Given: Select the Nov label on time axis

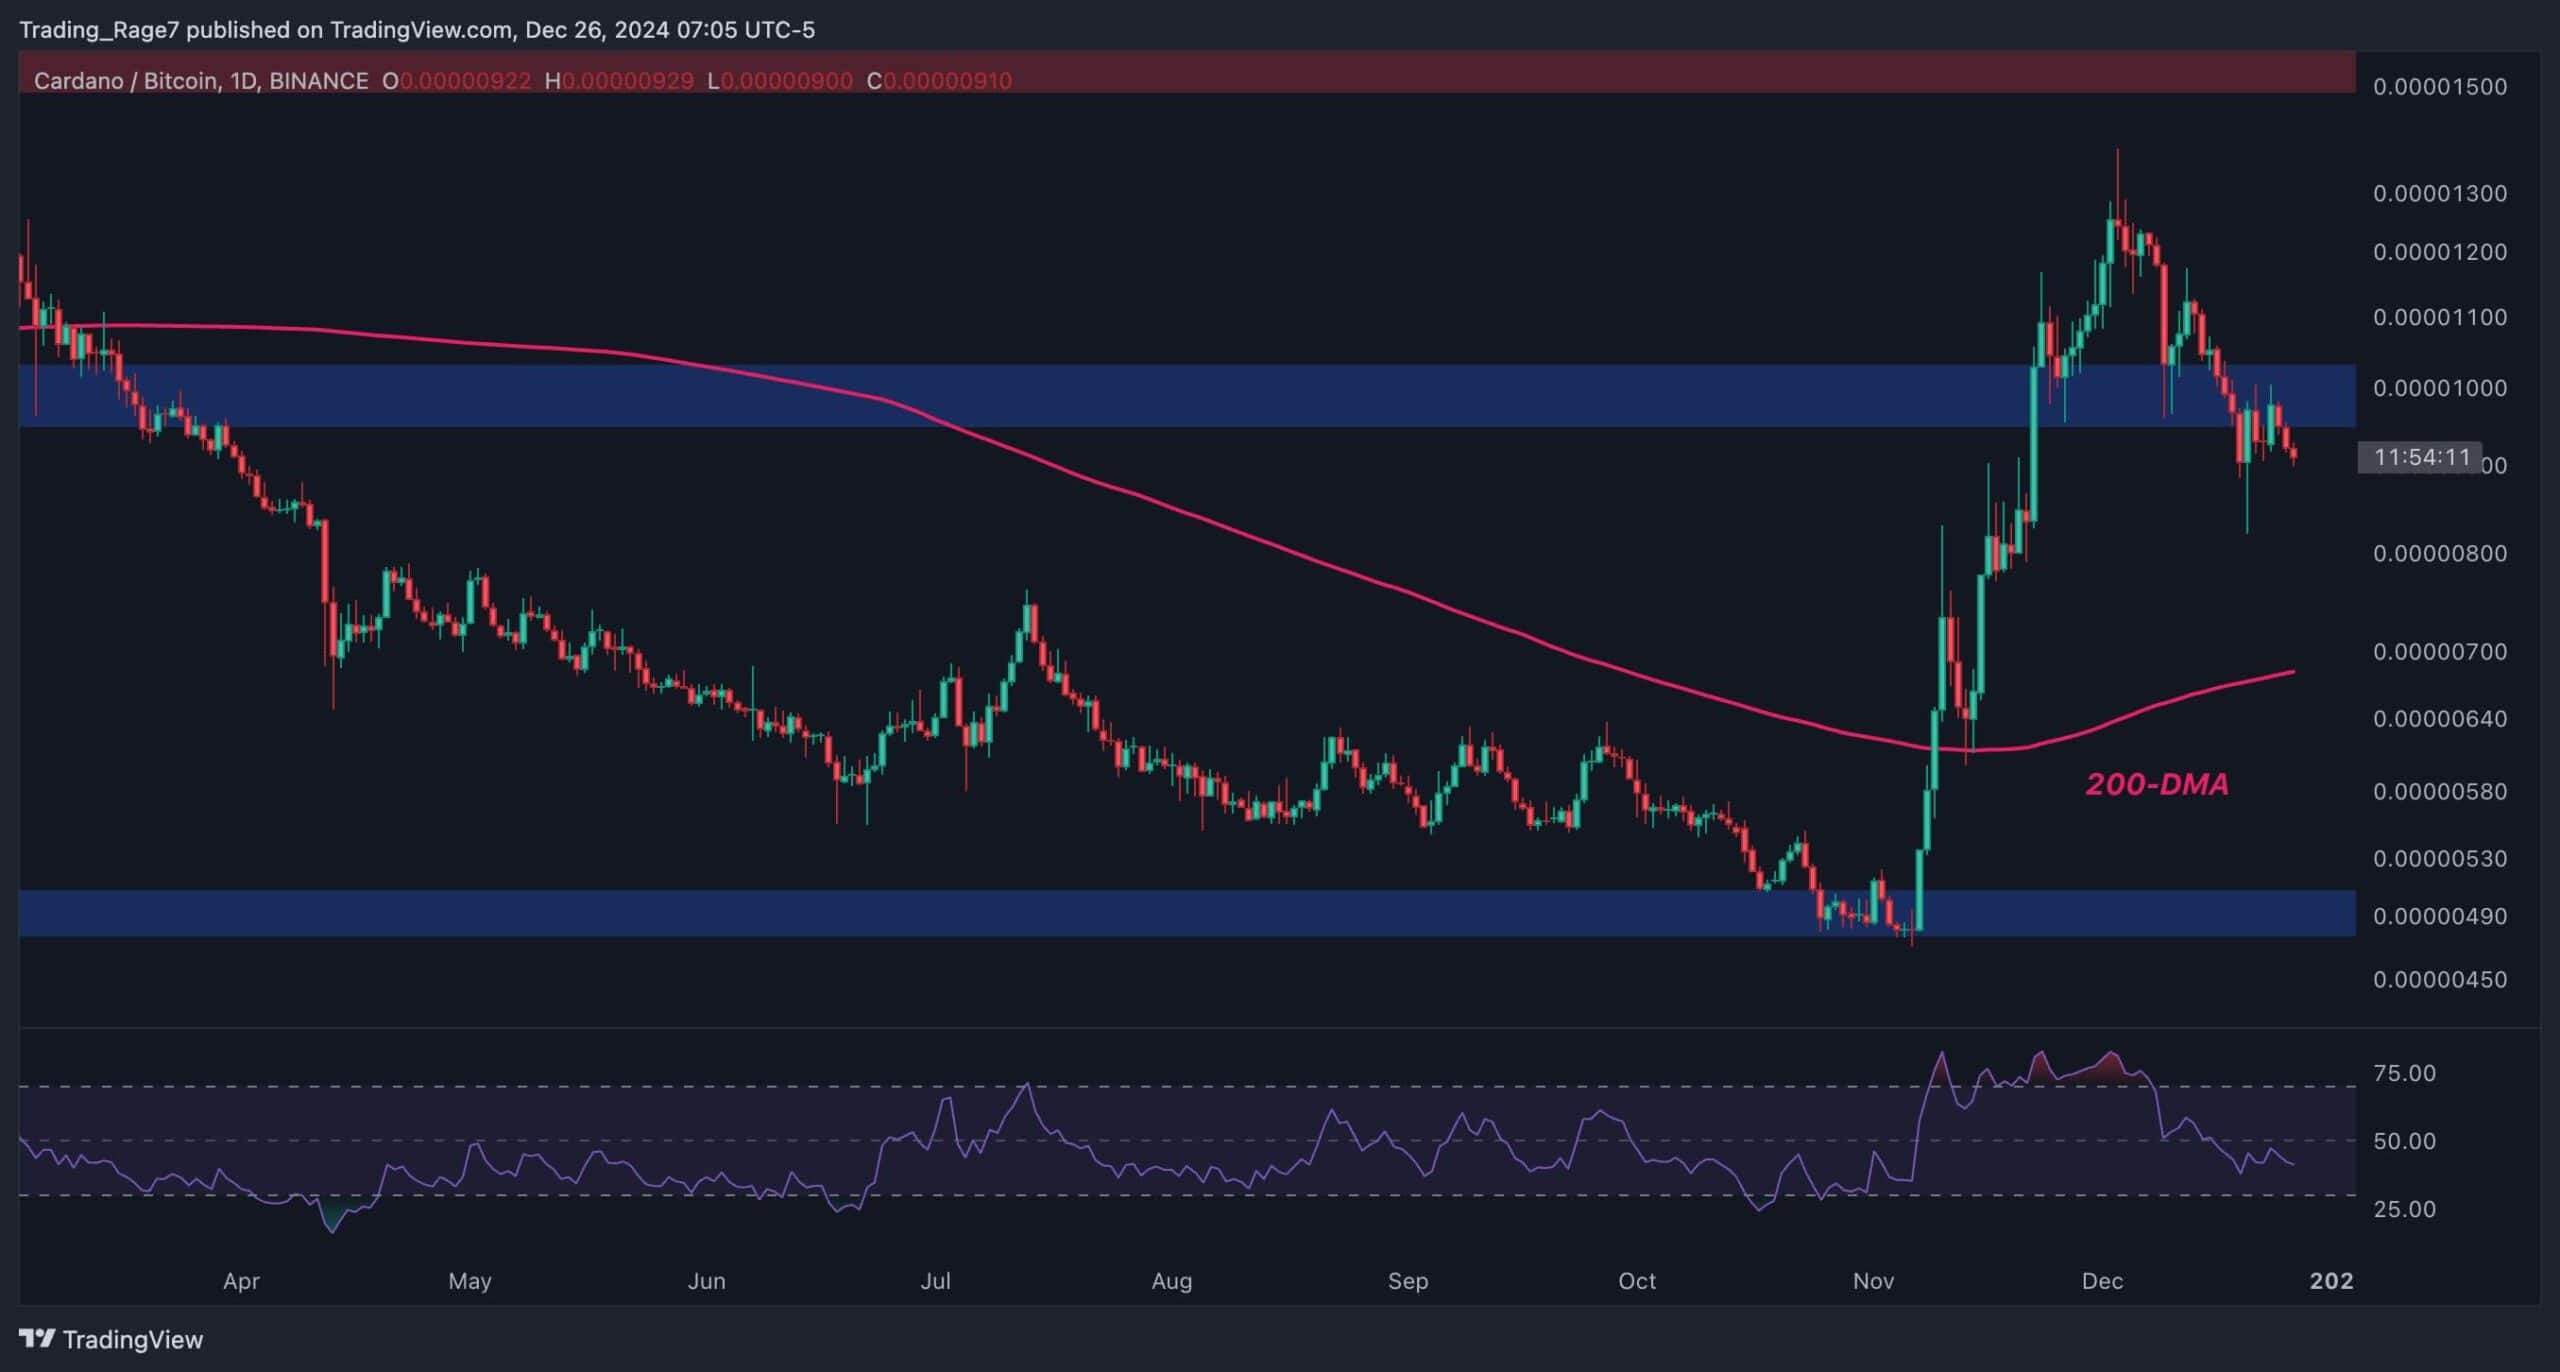Looking at the screenshot, I should click(1872, 1281).
